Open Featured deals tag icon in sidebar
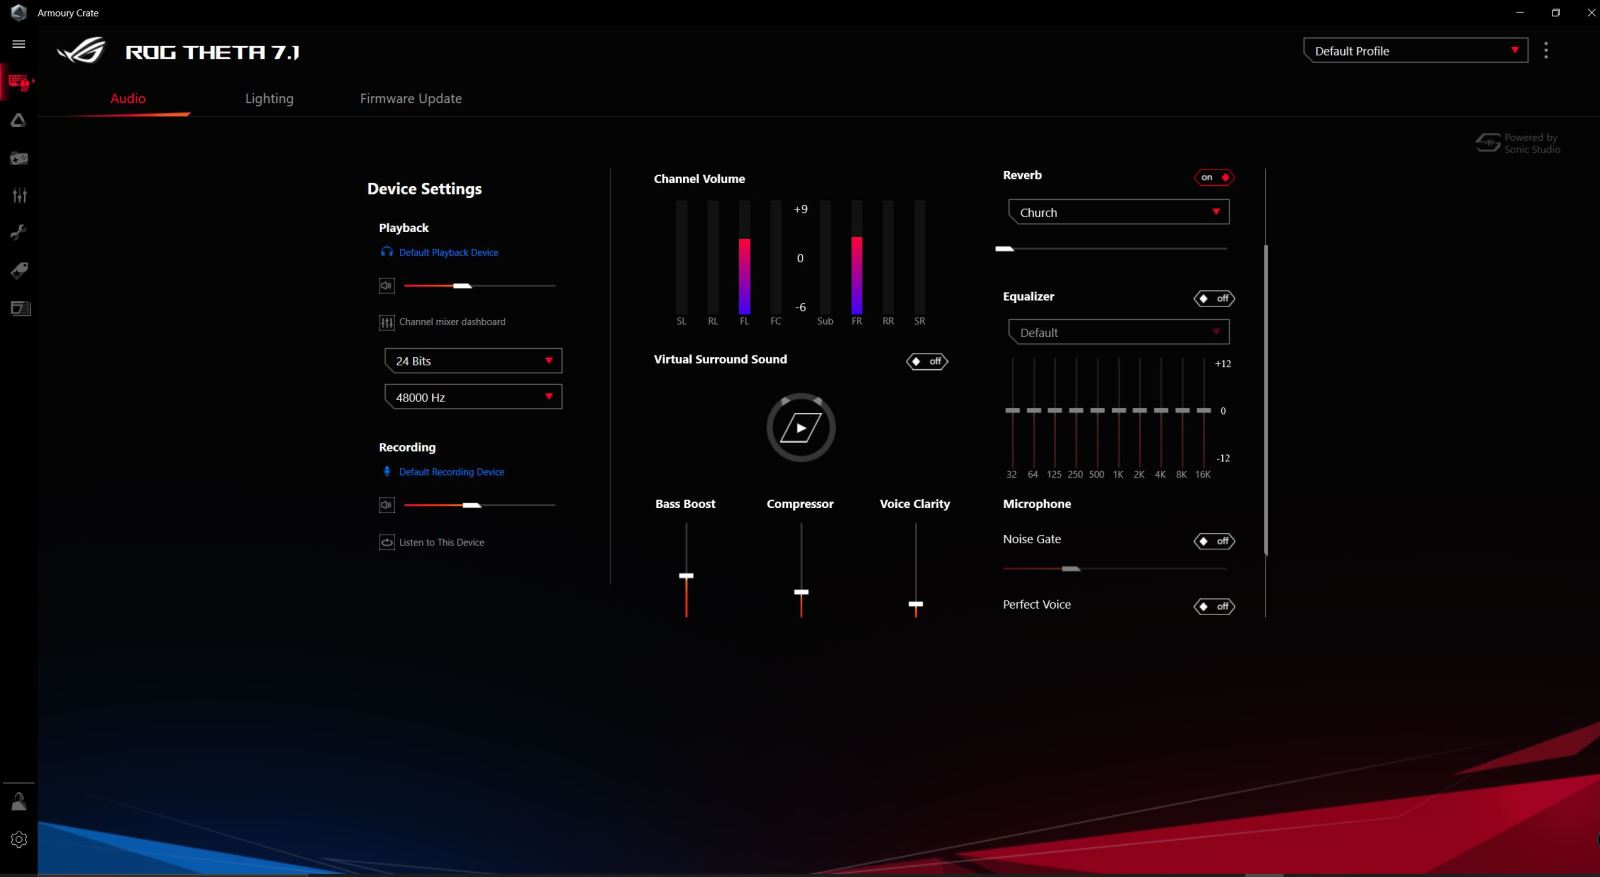 (x=18, y=270)
